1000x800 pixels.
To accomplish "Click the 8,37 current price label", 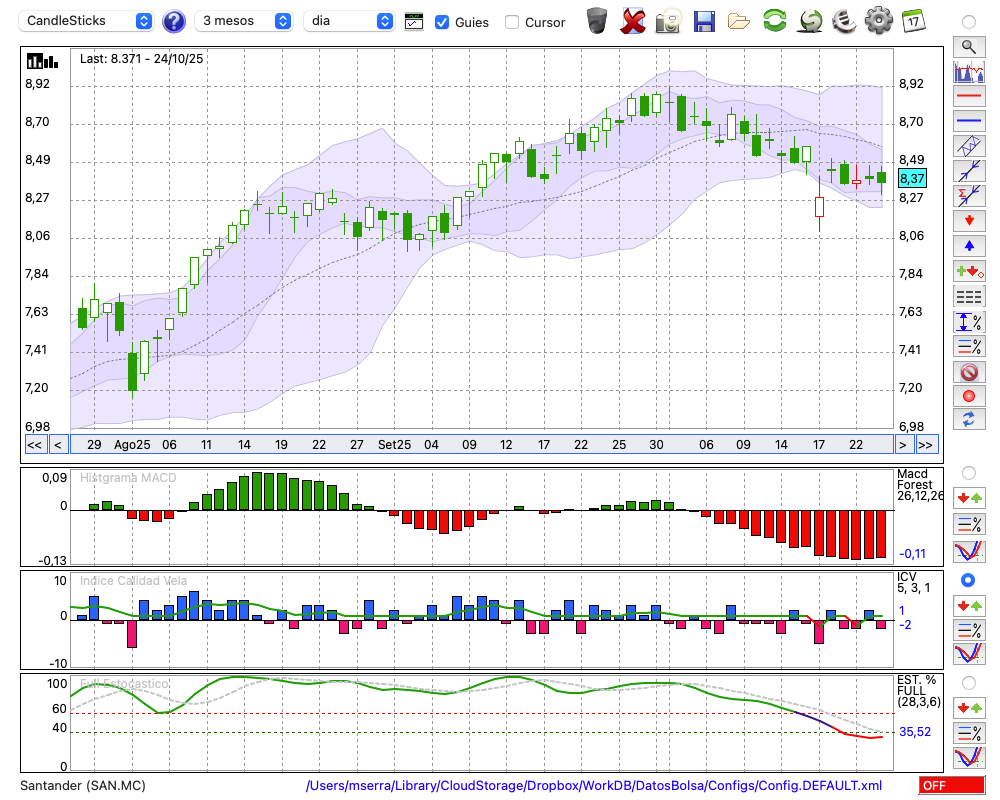I will tap(912, 179).
